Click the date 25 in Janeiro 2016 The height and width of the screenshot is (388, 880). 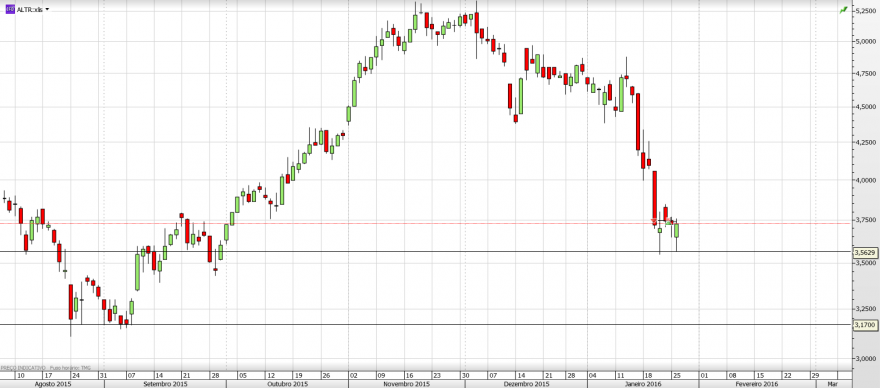click(x=676, y=375)
